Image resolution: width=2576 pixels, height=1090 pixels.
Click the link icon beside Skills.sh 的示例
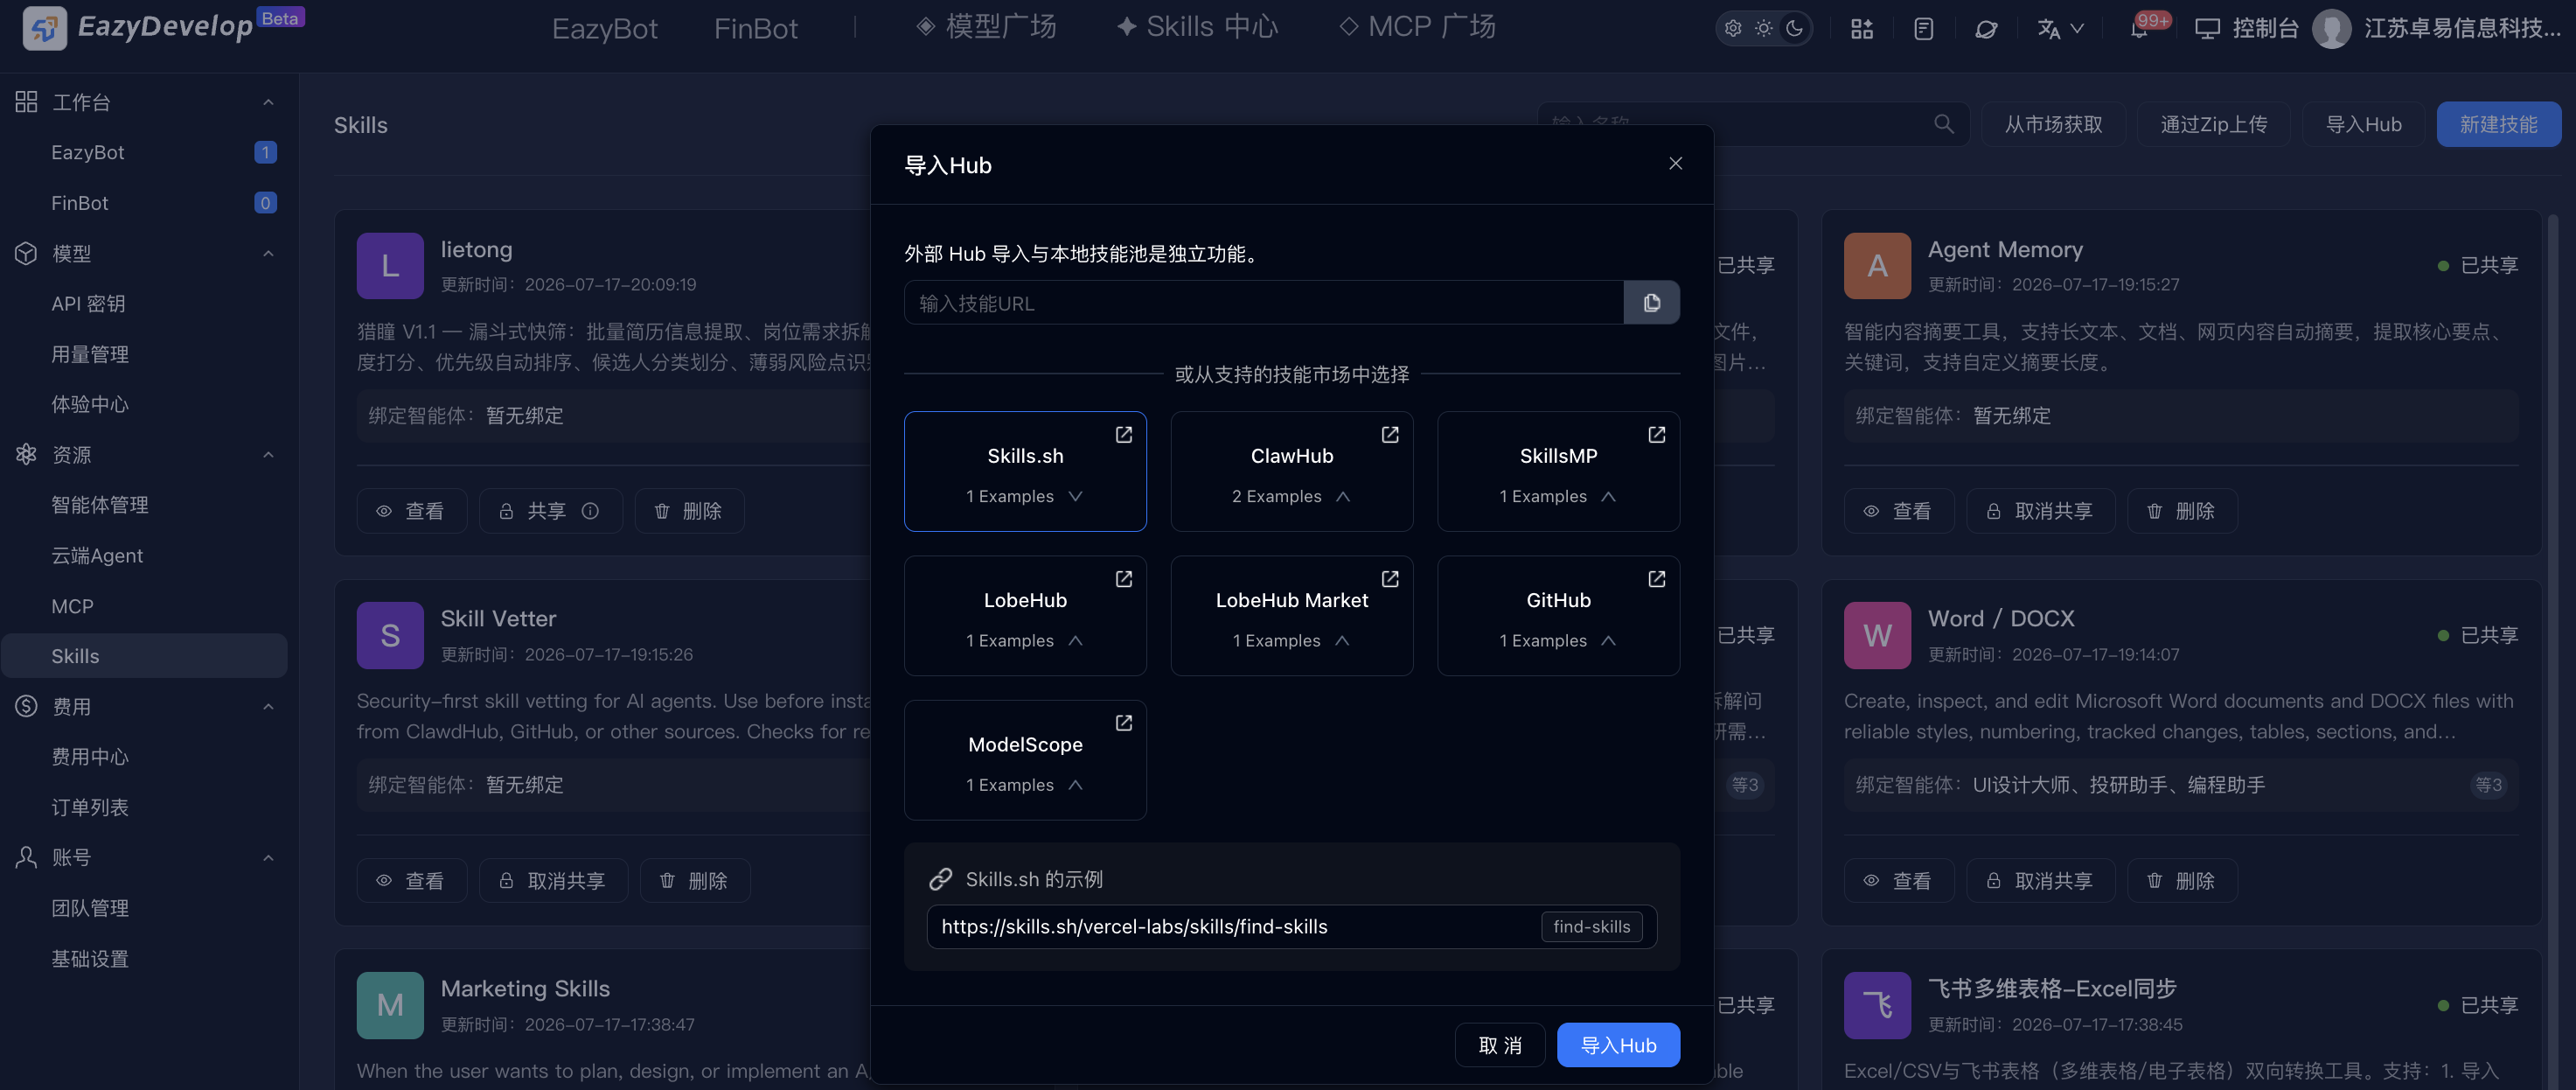pos(940,879)
